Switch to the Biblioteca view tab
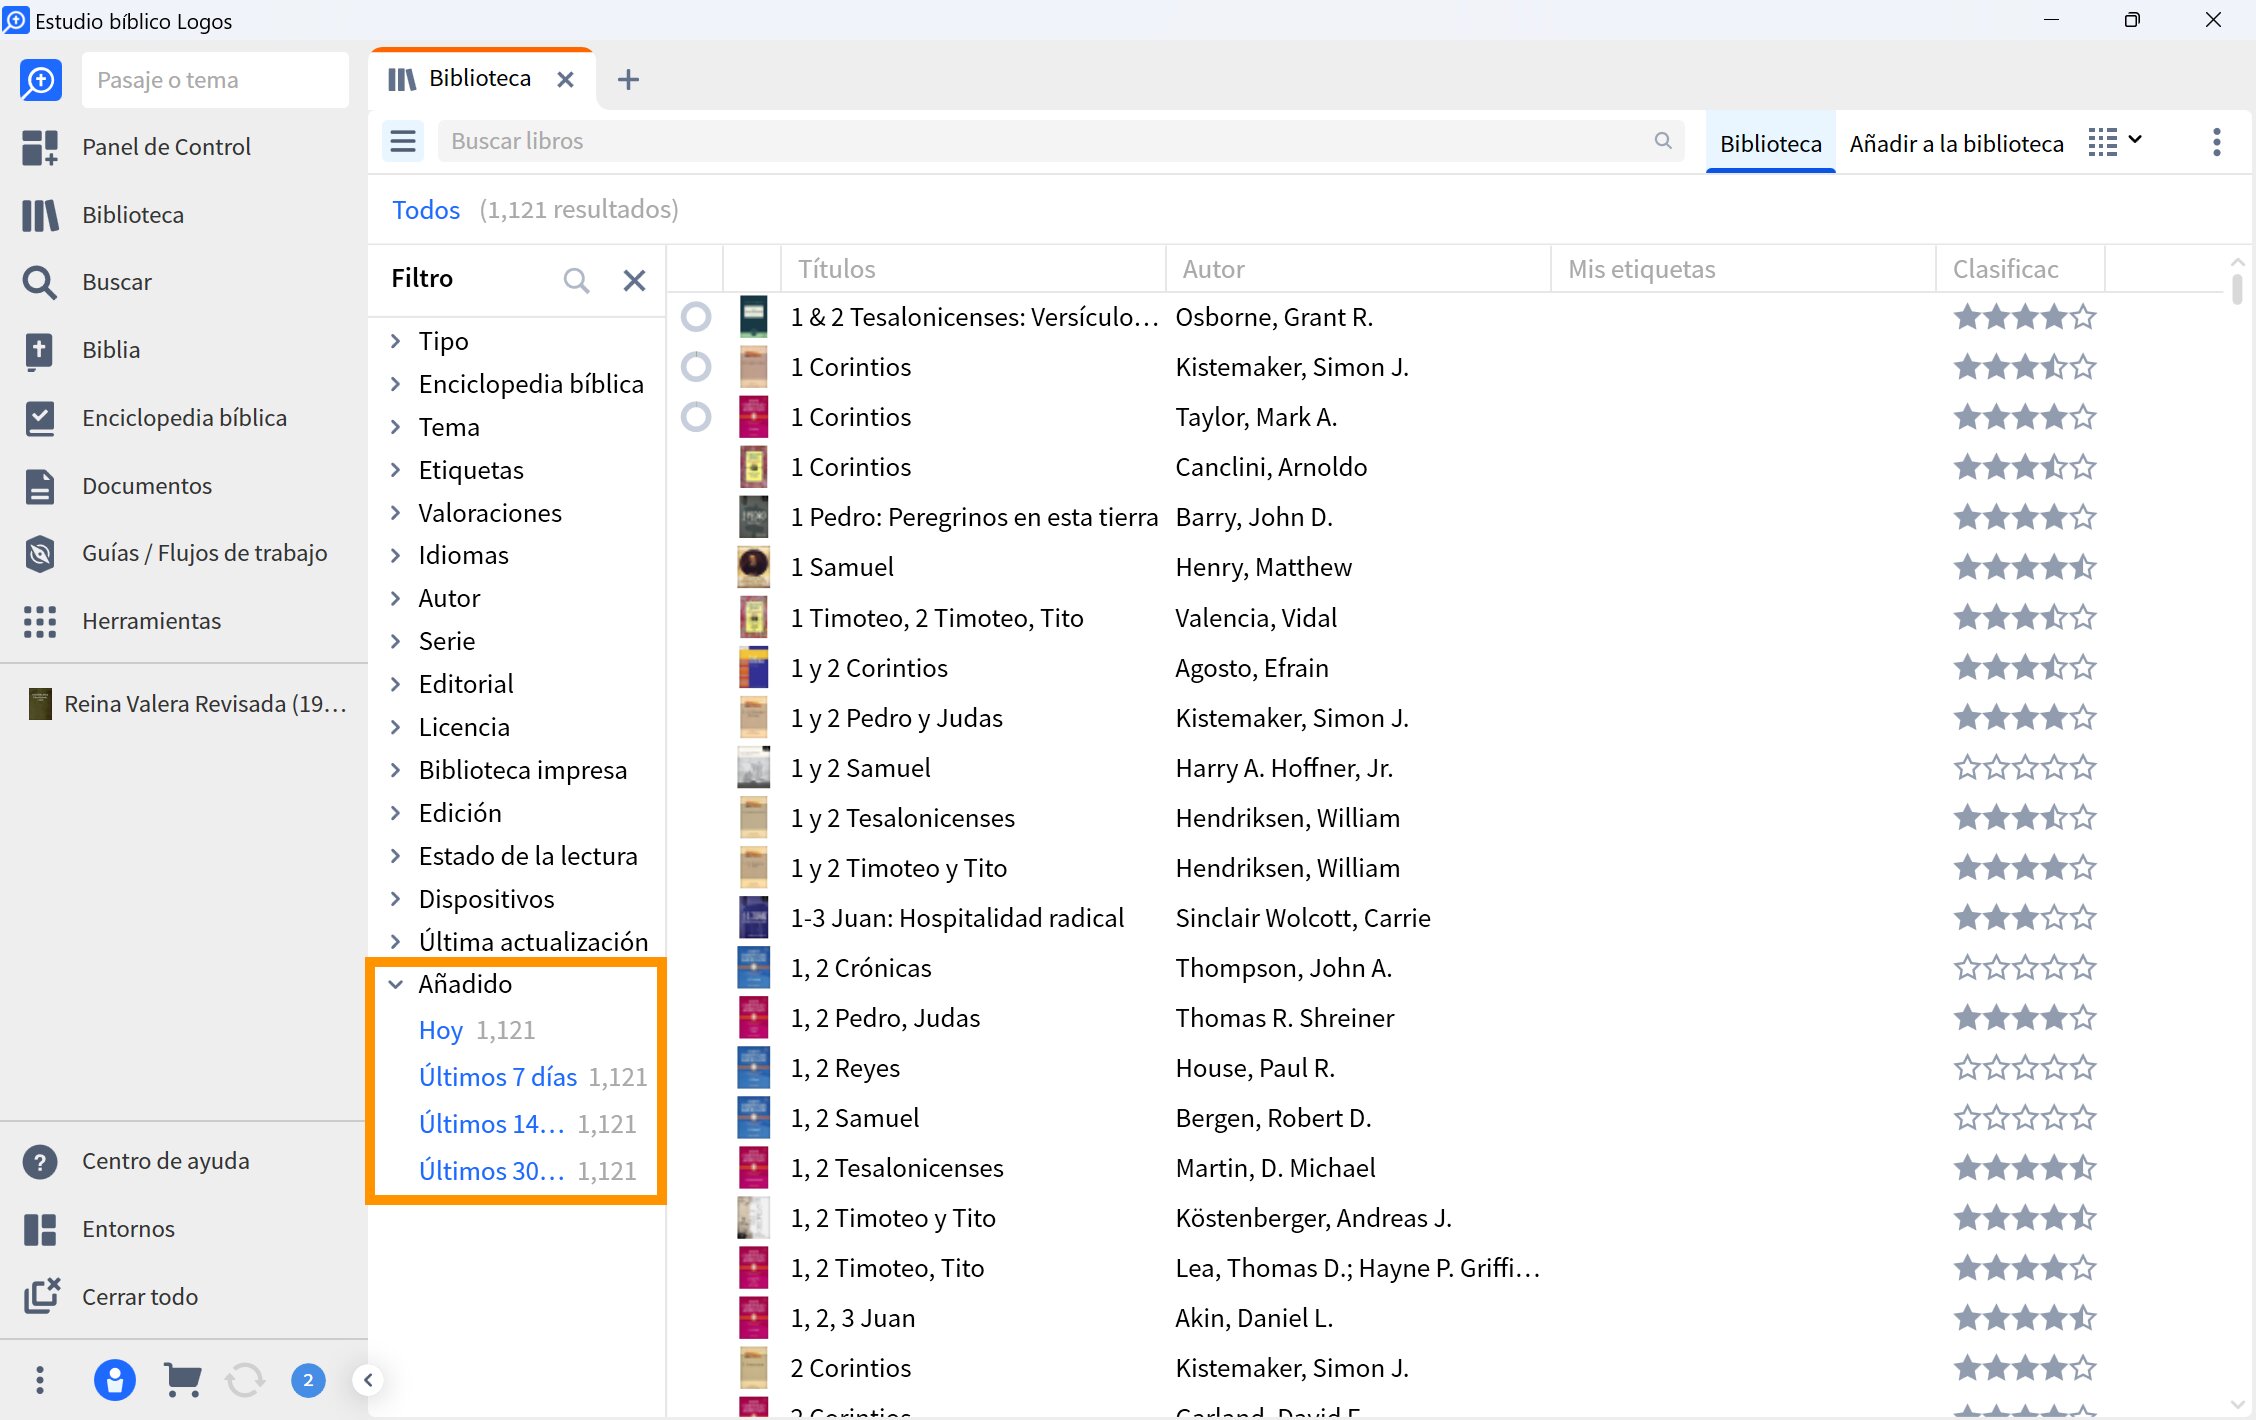This screenshot has height=1420, width=2256. click(1770, 143)
